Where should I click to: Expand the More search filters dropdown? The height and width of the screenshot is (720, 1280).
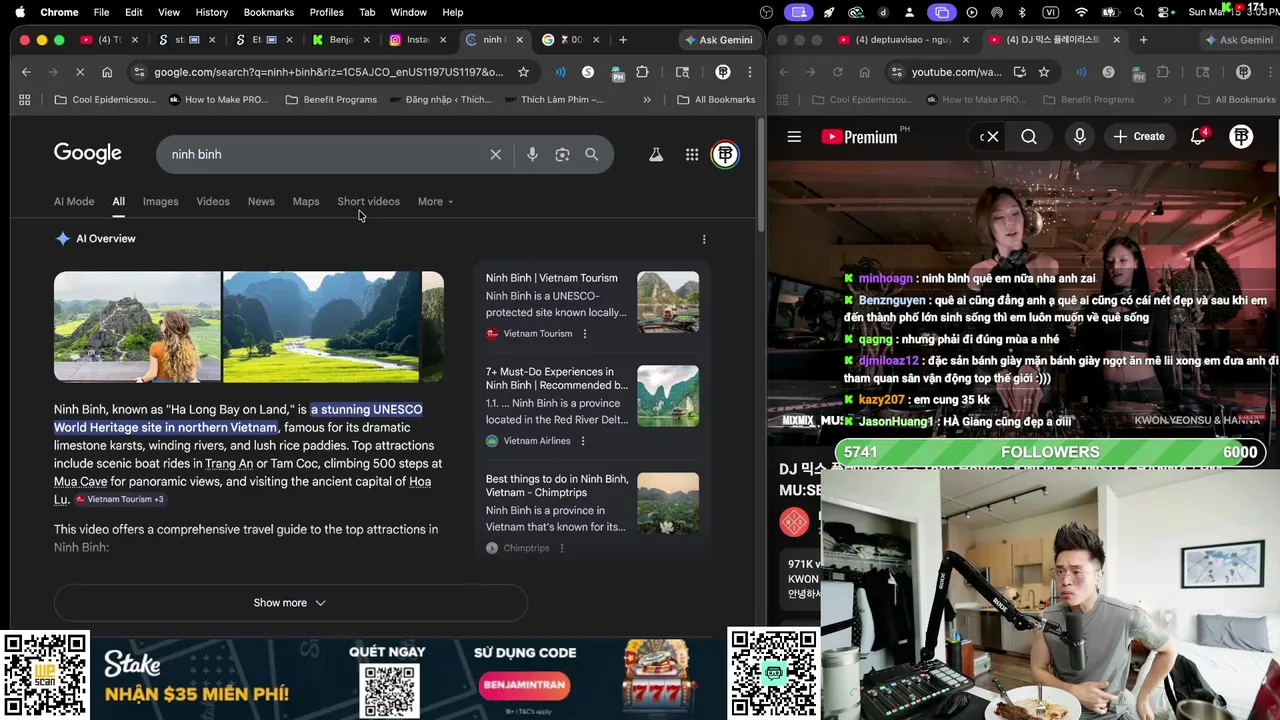435,201
